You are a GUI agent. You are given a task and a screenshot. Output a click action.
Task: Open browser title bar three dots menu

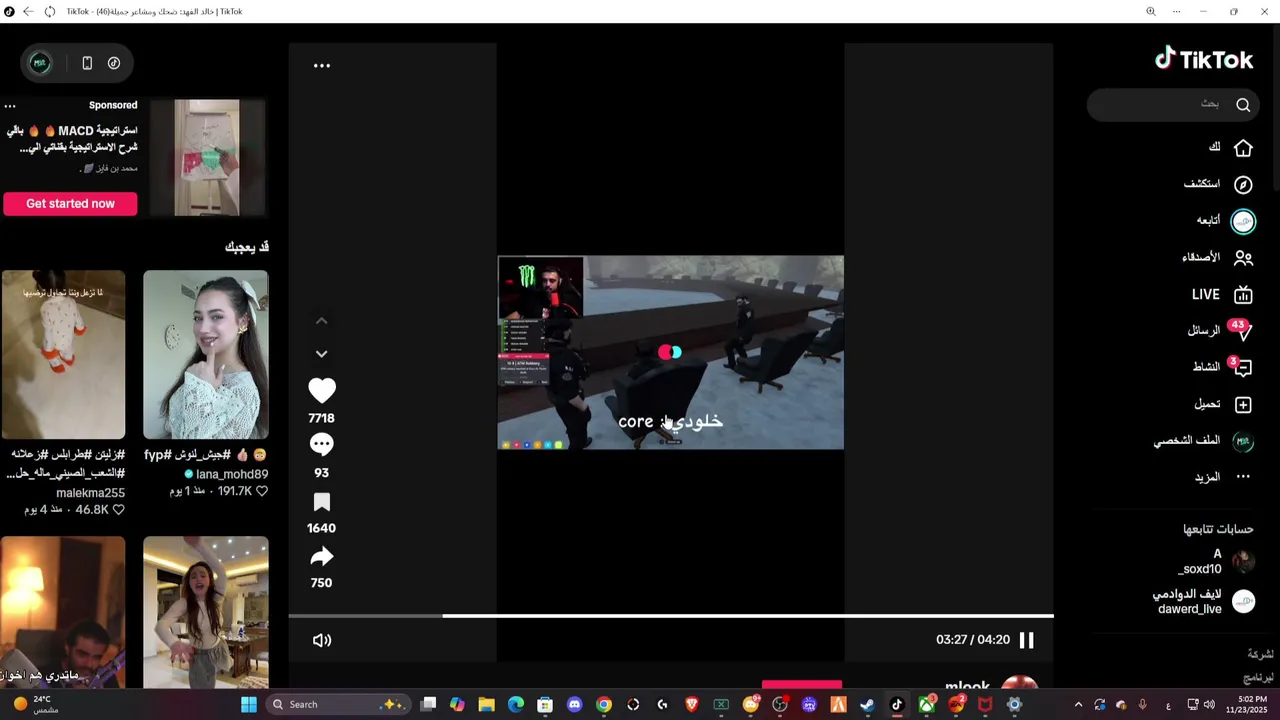pos(1176,12)
